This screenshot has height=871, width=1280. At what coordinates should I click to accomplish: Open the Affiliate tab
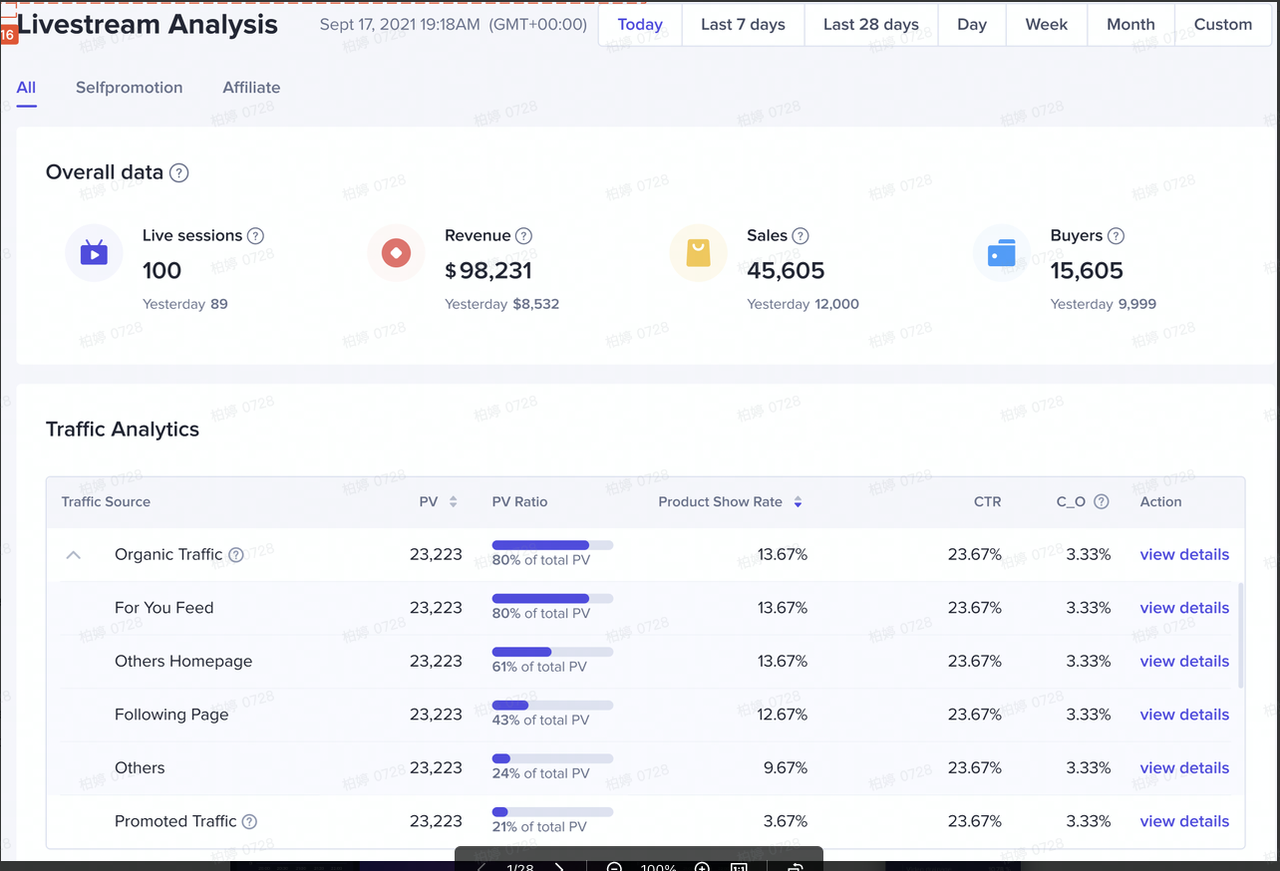pos(251,88)
